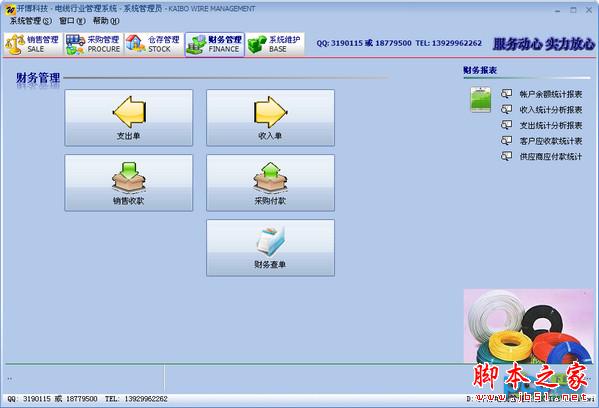Click icon beside 帐户余额统计报表
The width and height of the screenshot is (599, 408).
click(x=506, y=94)
